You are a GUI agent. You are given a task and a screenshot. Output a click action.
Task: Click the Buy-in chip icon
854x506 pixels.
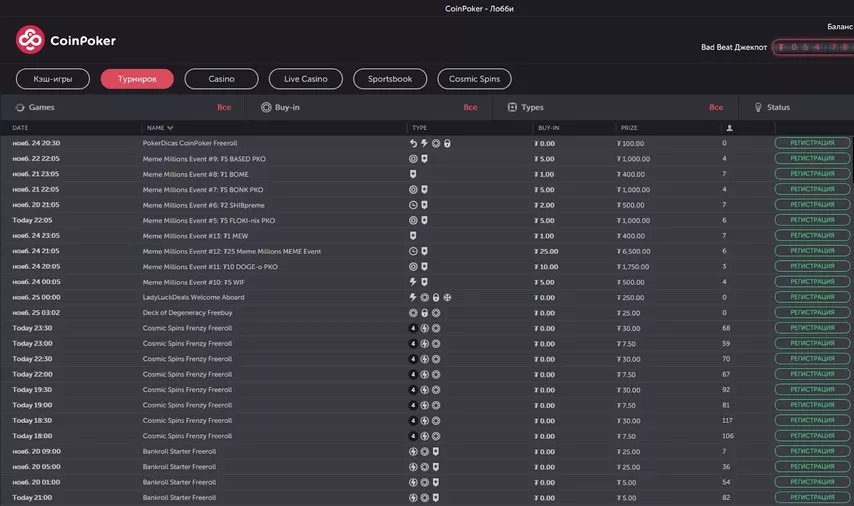(x=266, y=107)
